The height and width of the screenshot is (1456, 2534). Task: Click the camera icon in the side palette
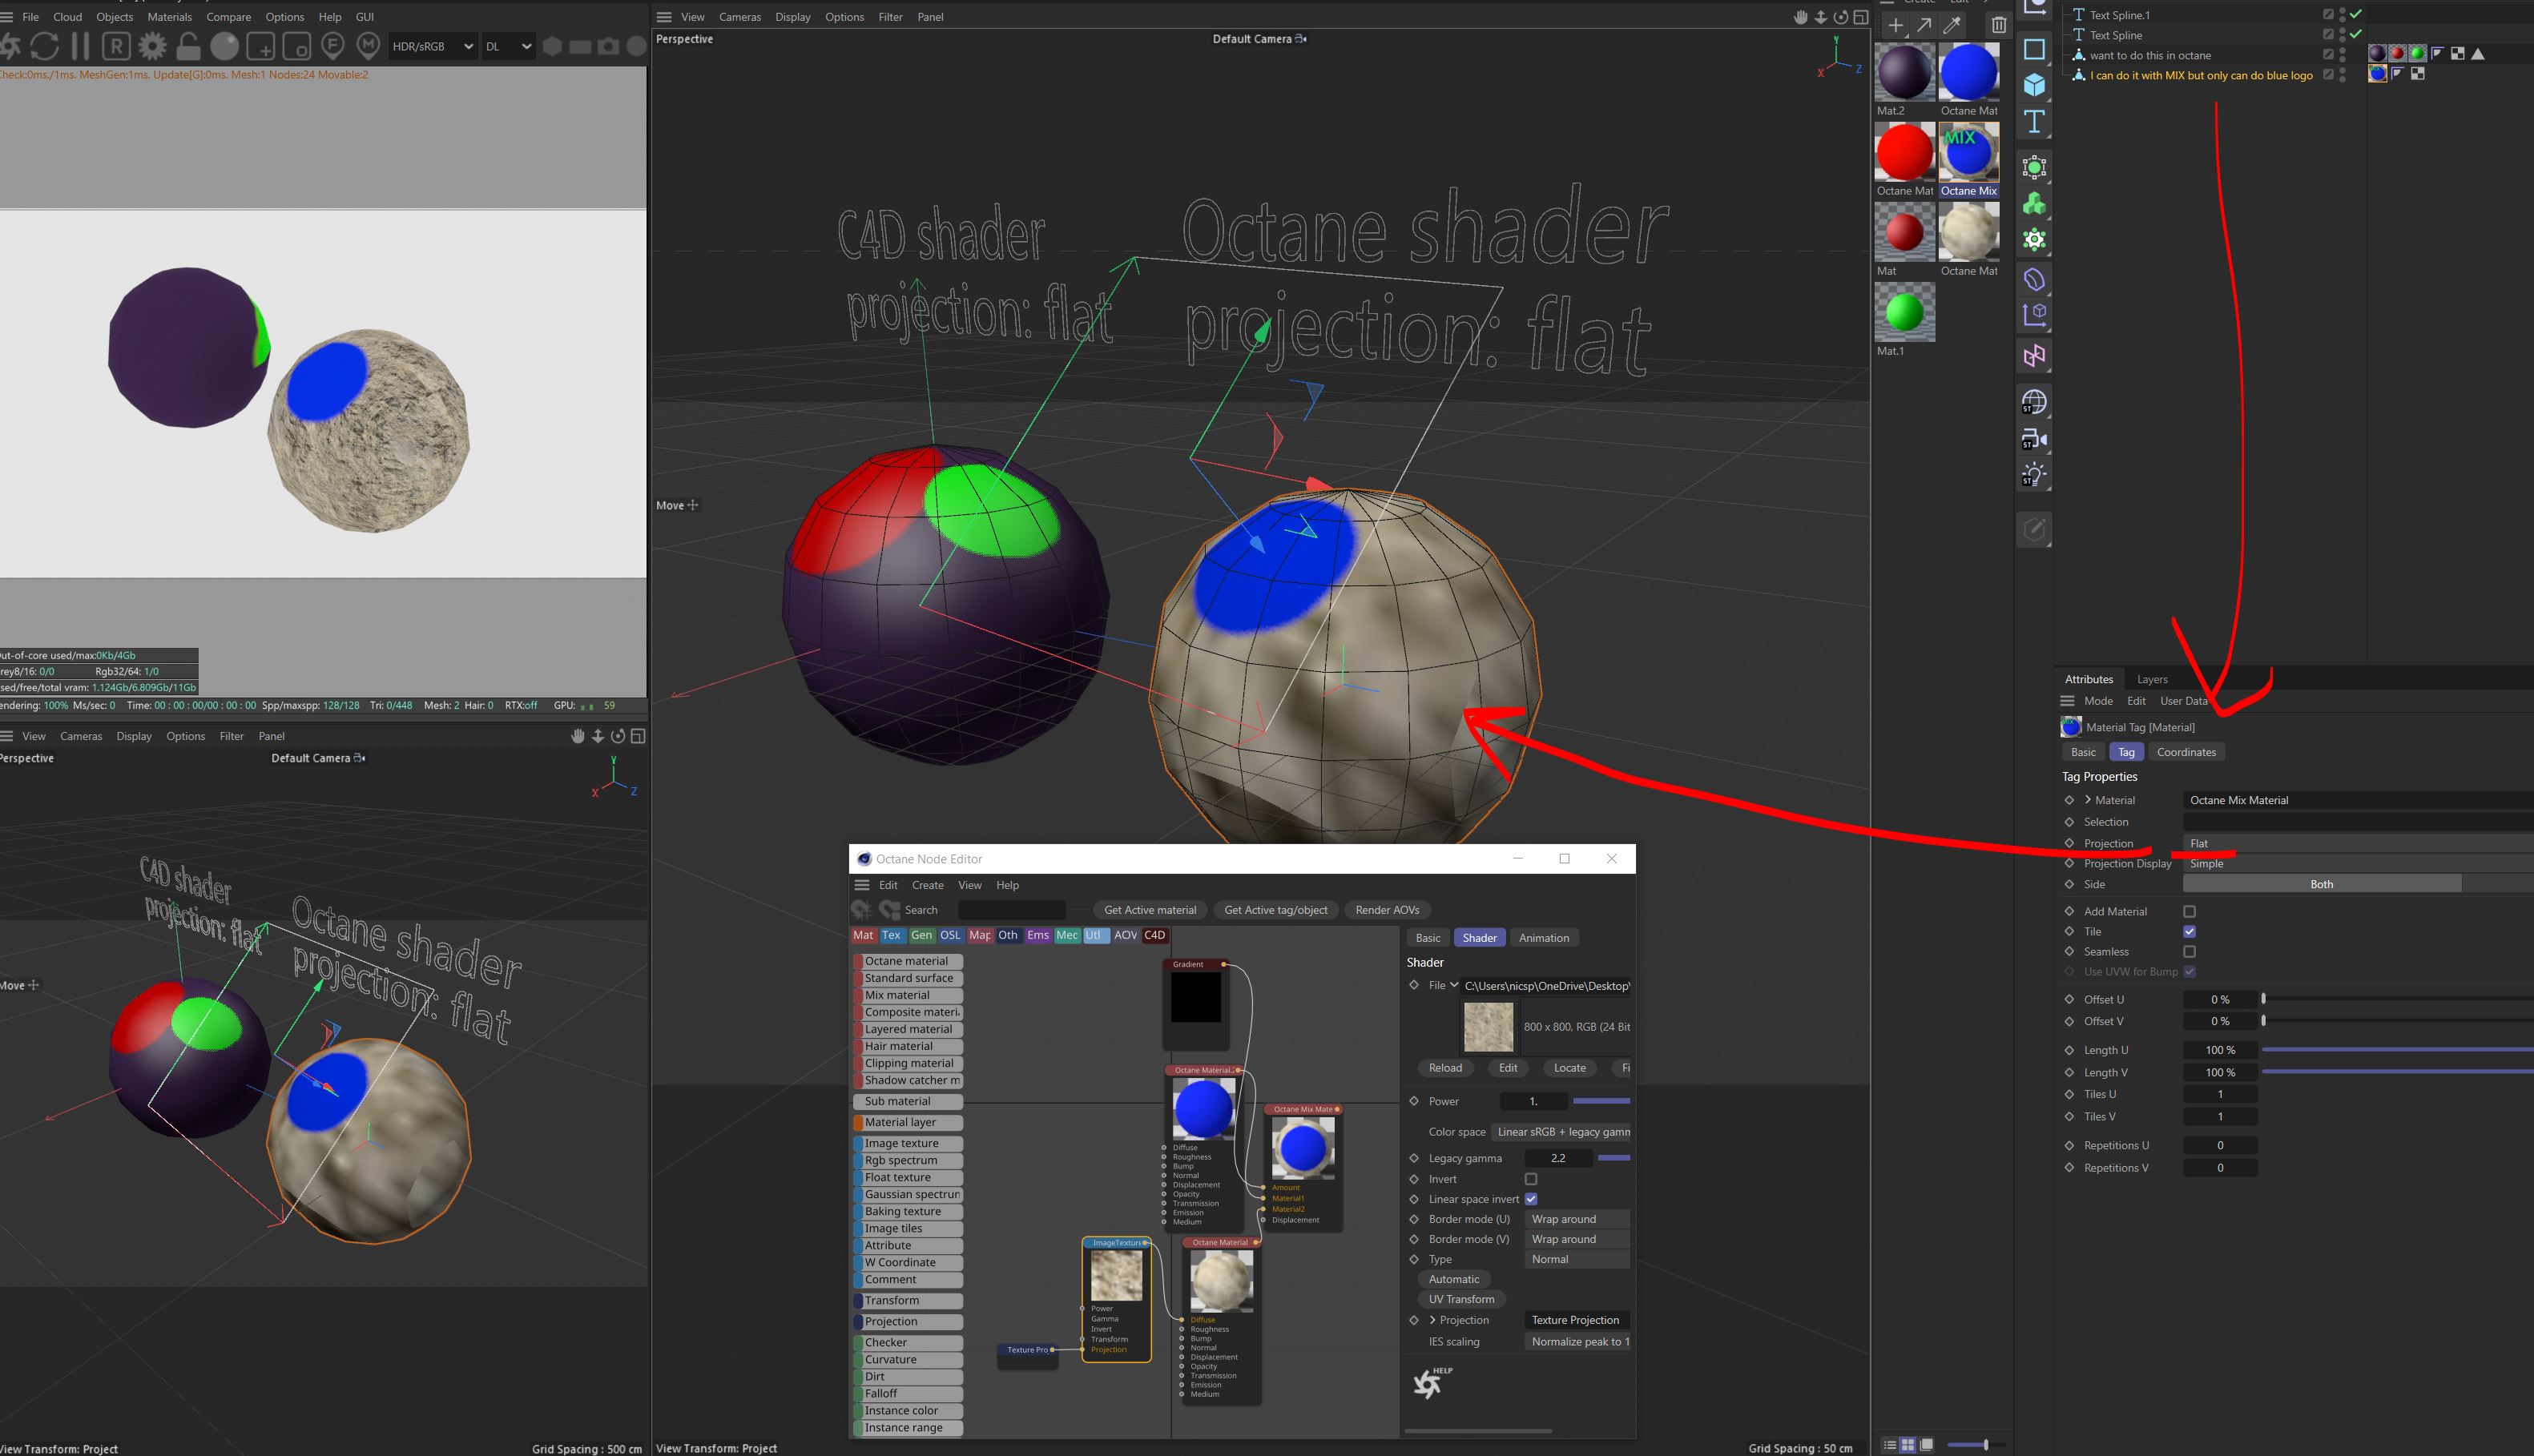(2034, 439)
